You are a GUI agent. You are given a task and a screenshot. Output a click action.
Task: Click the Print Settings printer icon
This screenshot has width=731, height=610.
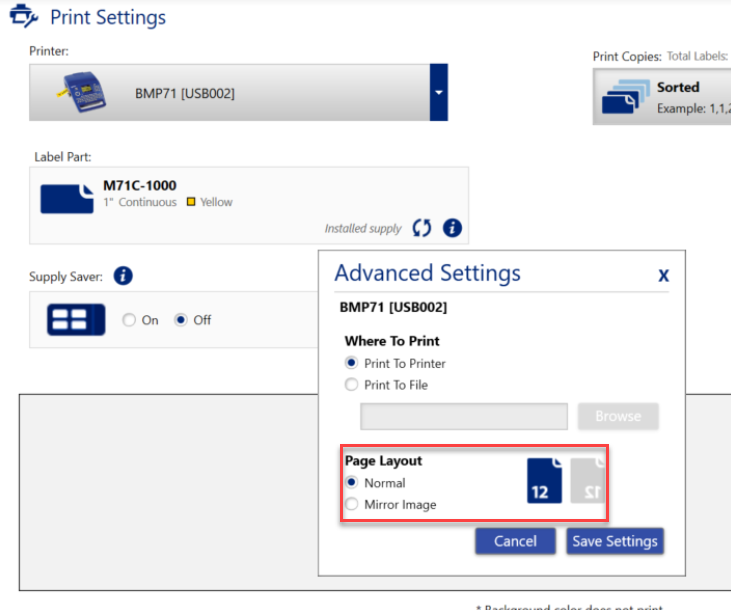tap(24, 17)
